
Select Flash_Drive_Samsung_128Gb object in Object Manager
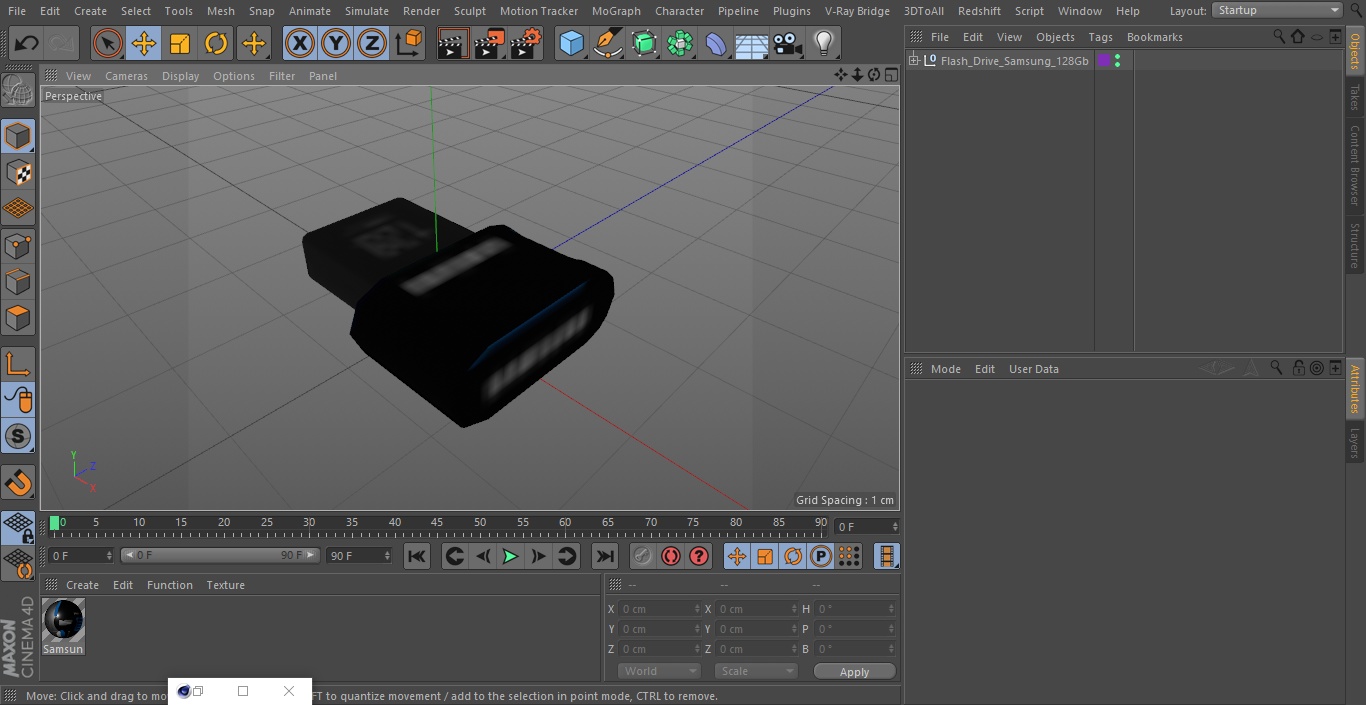tap(1014, 61)
